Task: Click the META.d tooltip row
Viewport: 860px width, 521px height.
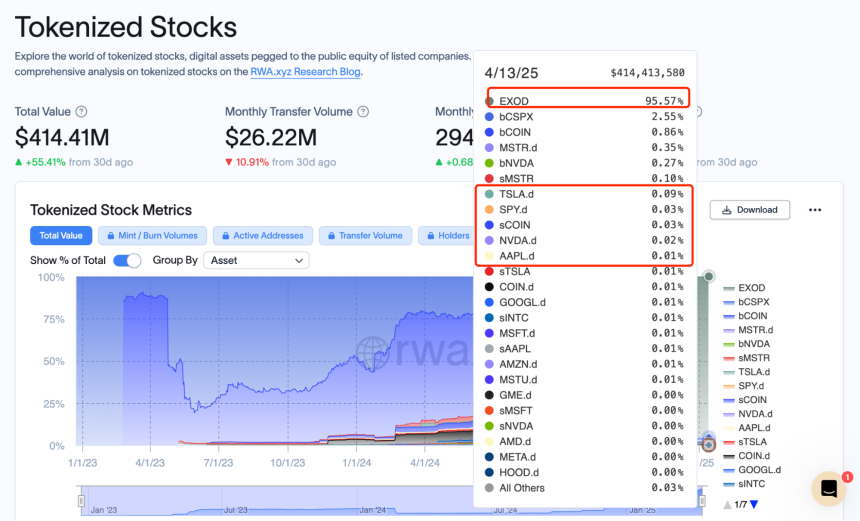Action: click(x=585, y=457)
